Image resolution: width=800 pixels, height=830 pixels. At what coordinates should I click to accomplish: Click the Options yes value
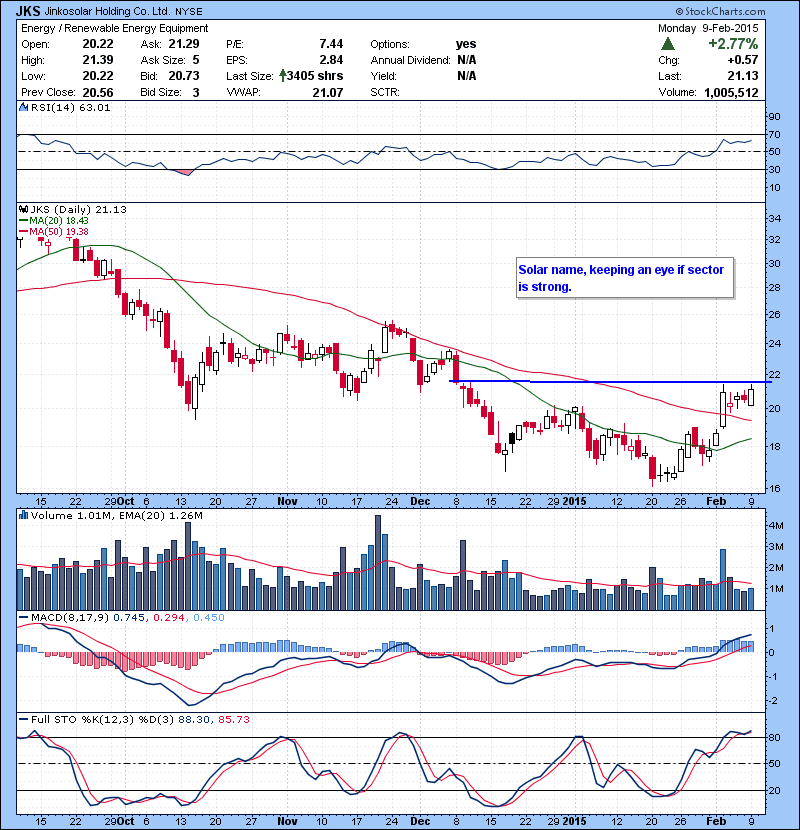[466, 44]
